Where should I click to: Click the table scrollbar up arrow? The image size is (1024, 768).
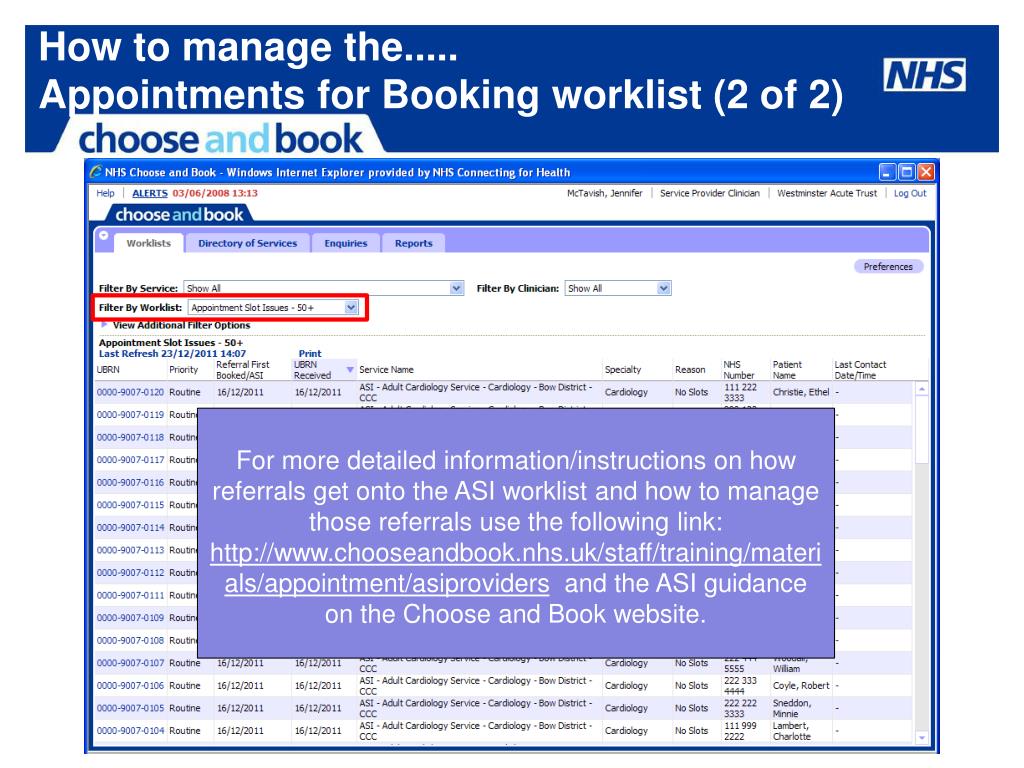(921, 389)
